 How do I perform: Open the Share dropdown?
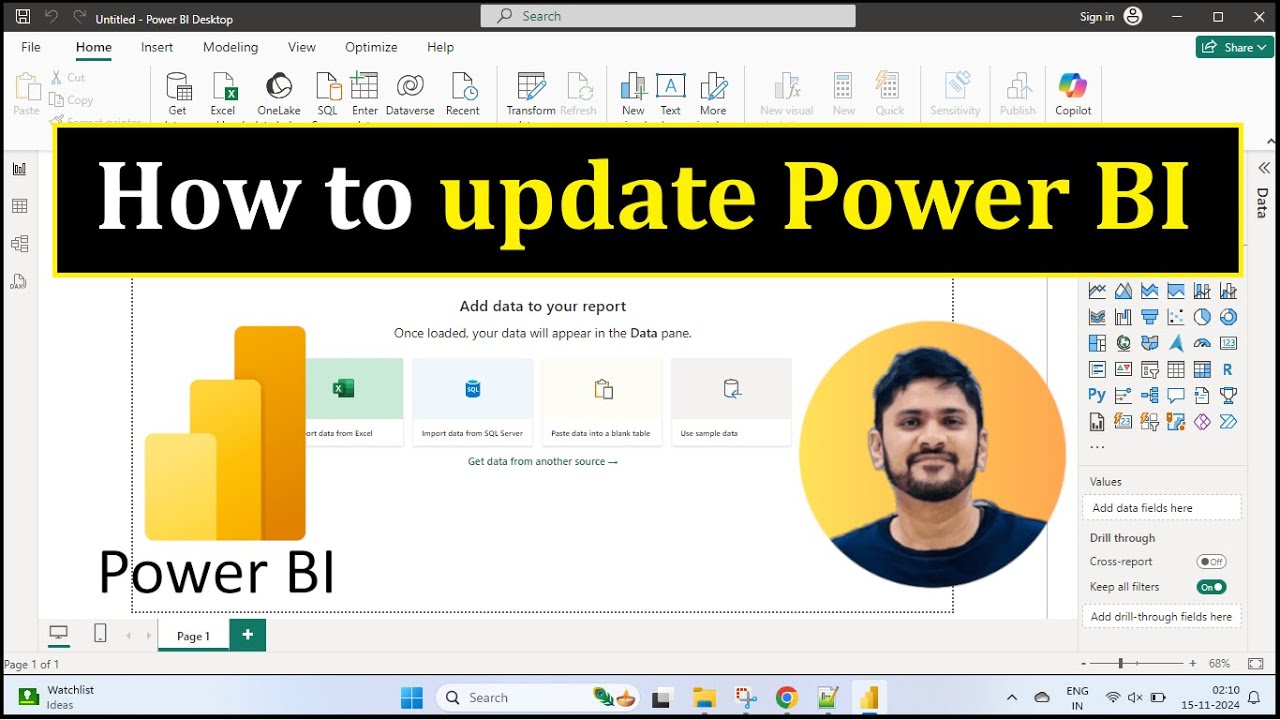(x=1235, y=47)
